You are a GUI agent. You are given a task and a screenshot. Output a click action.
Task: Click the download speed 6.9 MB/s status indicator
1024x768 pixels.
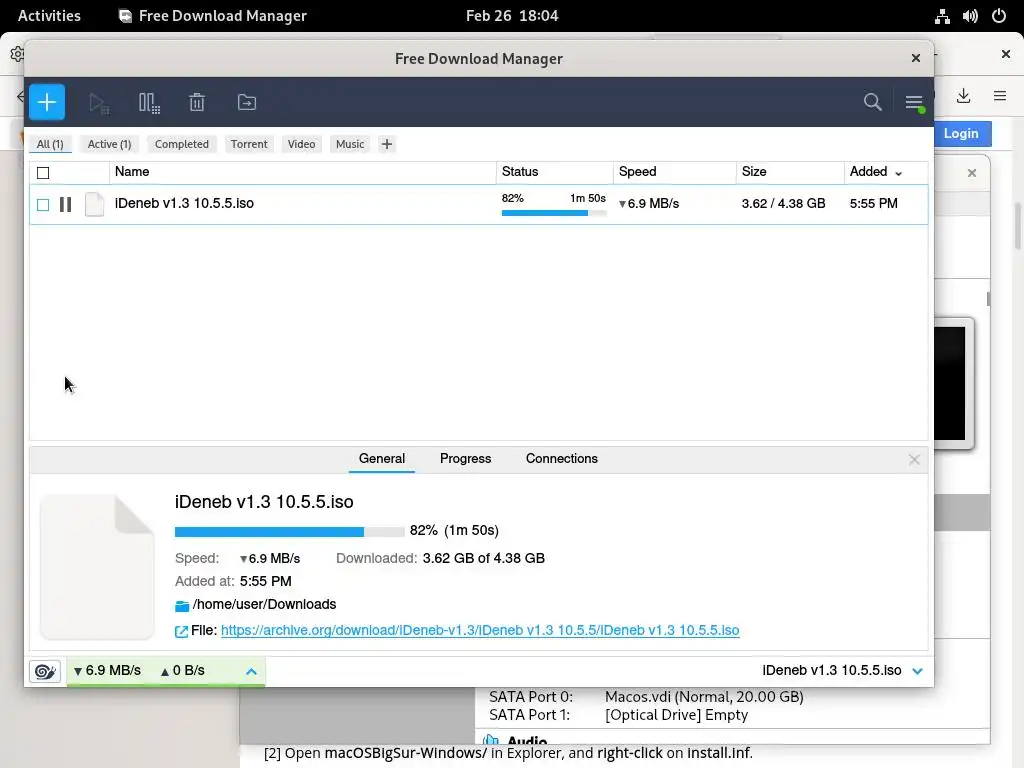click(106, 671)
